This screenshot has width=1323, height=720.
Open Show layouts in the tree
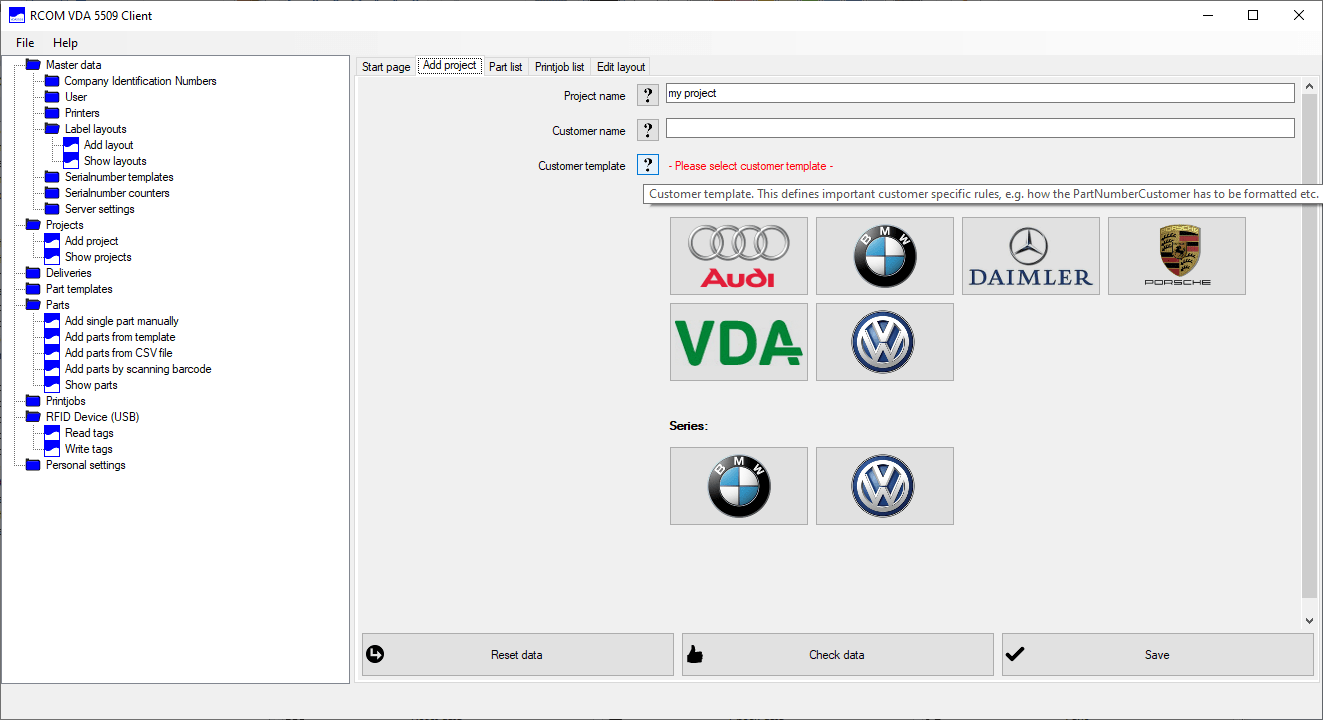[115, 161]
